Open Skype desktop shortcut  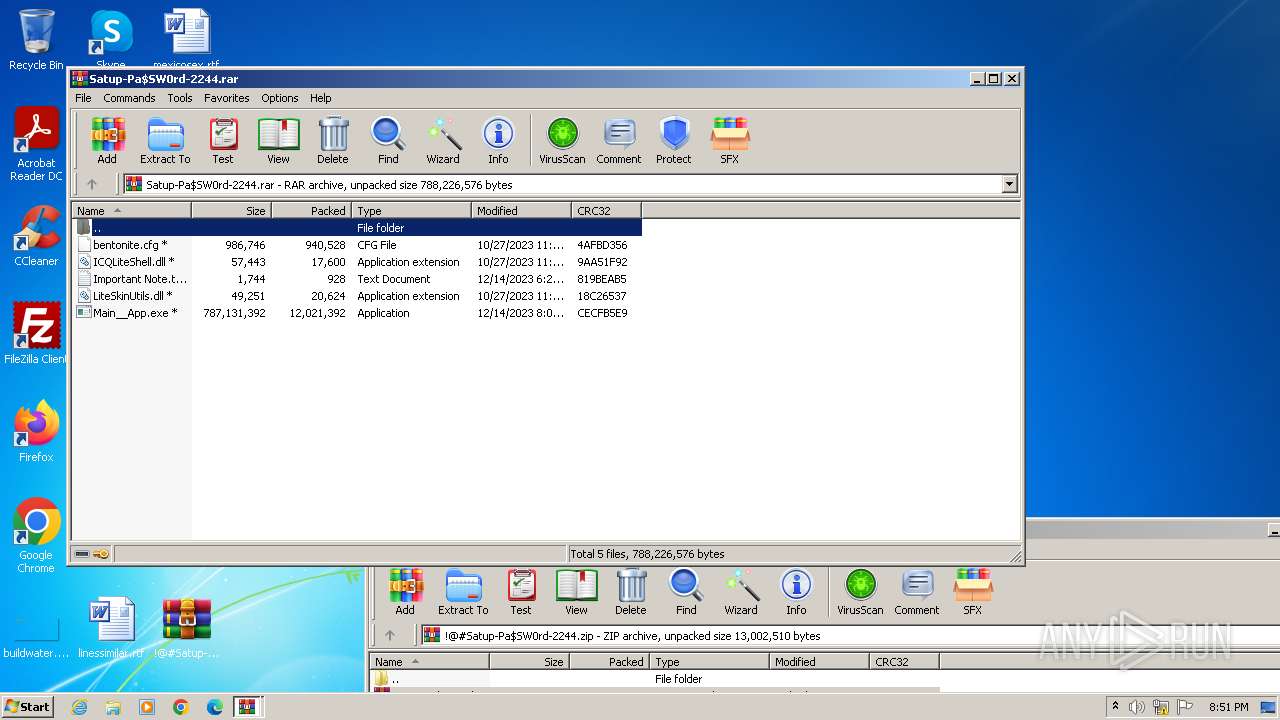110,38
